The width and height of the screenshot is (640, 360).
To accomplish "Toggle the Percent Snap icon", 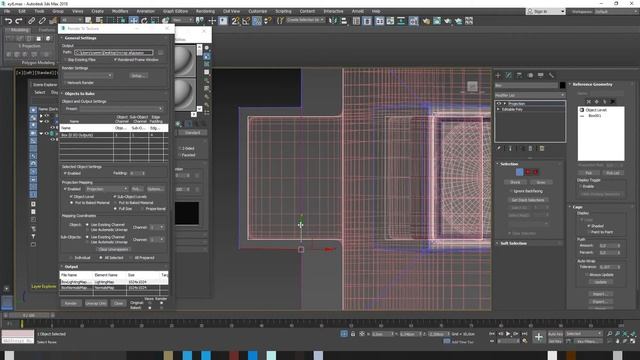I will pos(257,21).
